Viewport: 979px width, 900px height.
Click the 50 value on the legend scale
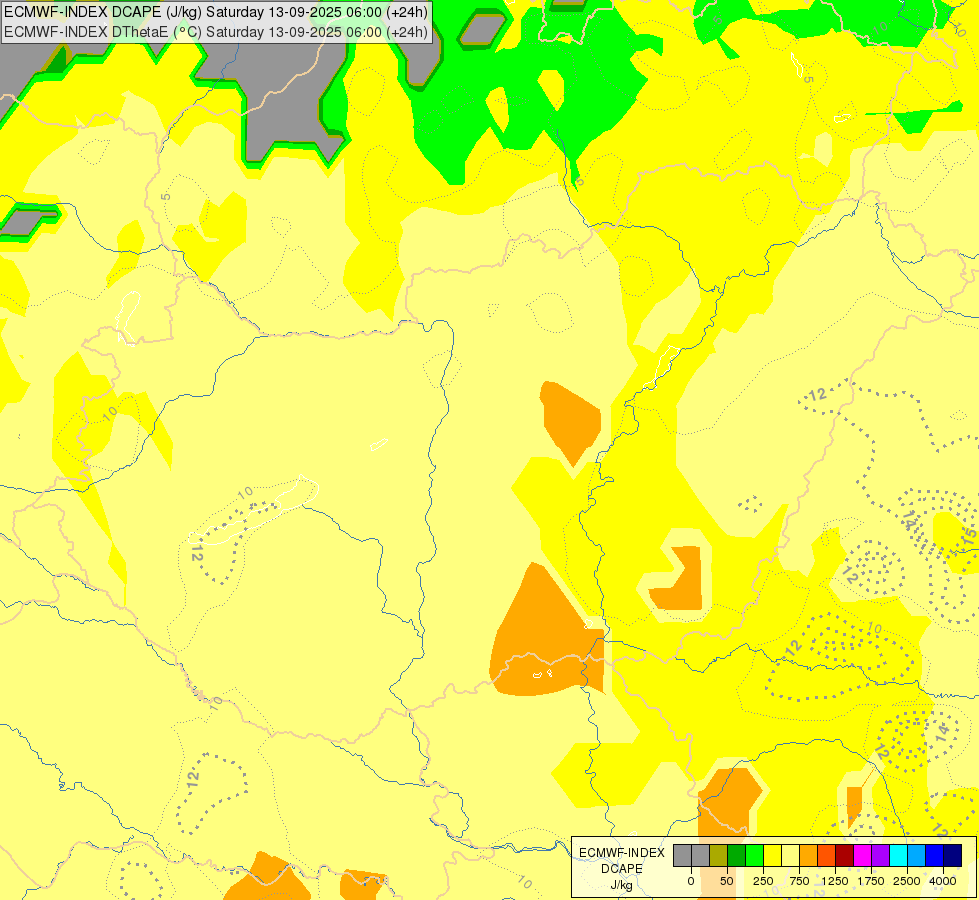tap(727, 881)
